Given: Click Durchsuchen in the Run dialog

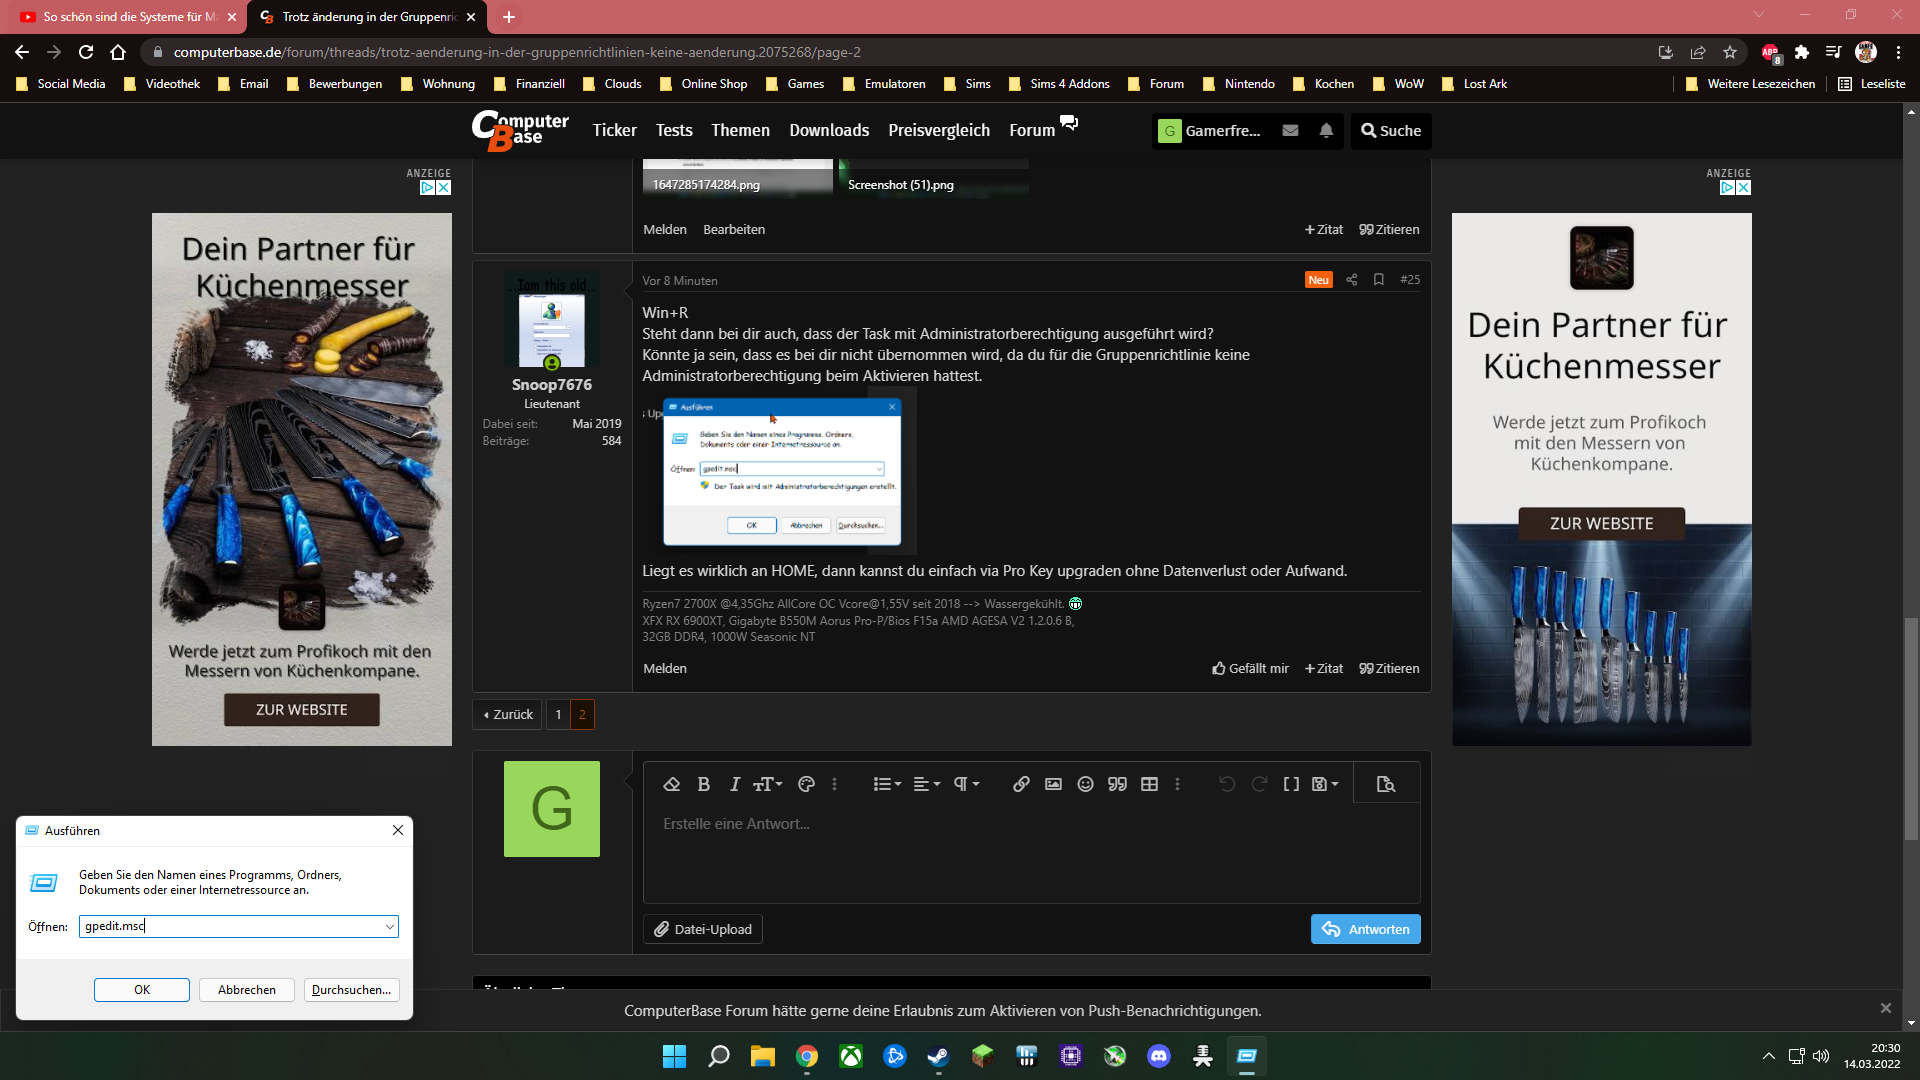Looking at the screenshot, I should tap(351, 990).
